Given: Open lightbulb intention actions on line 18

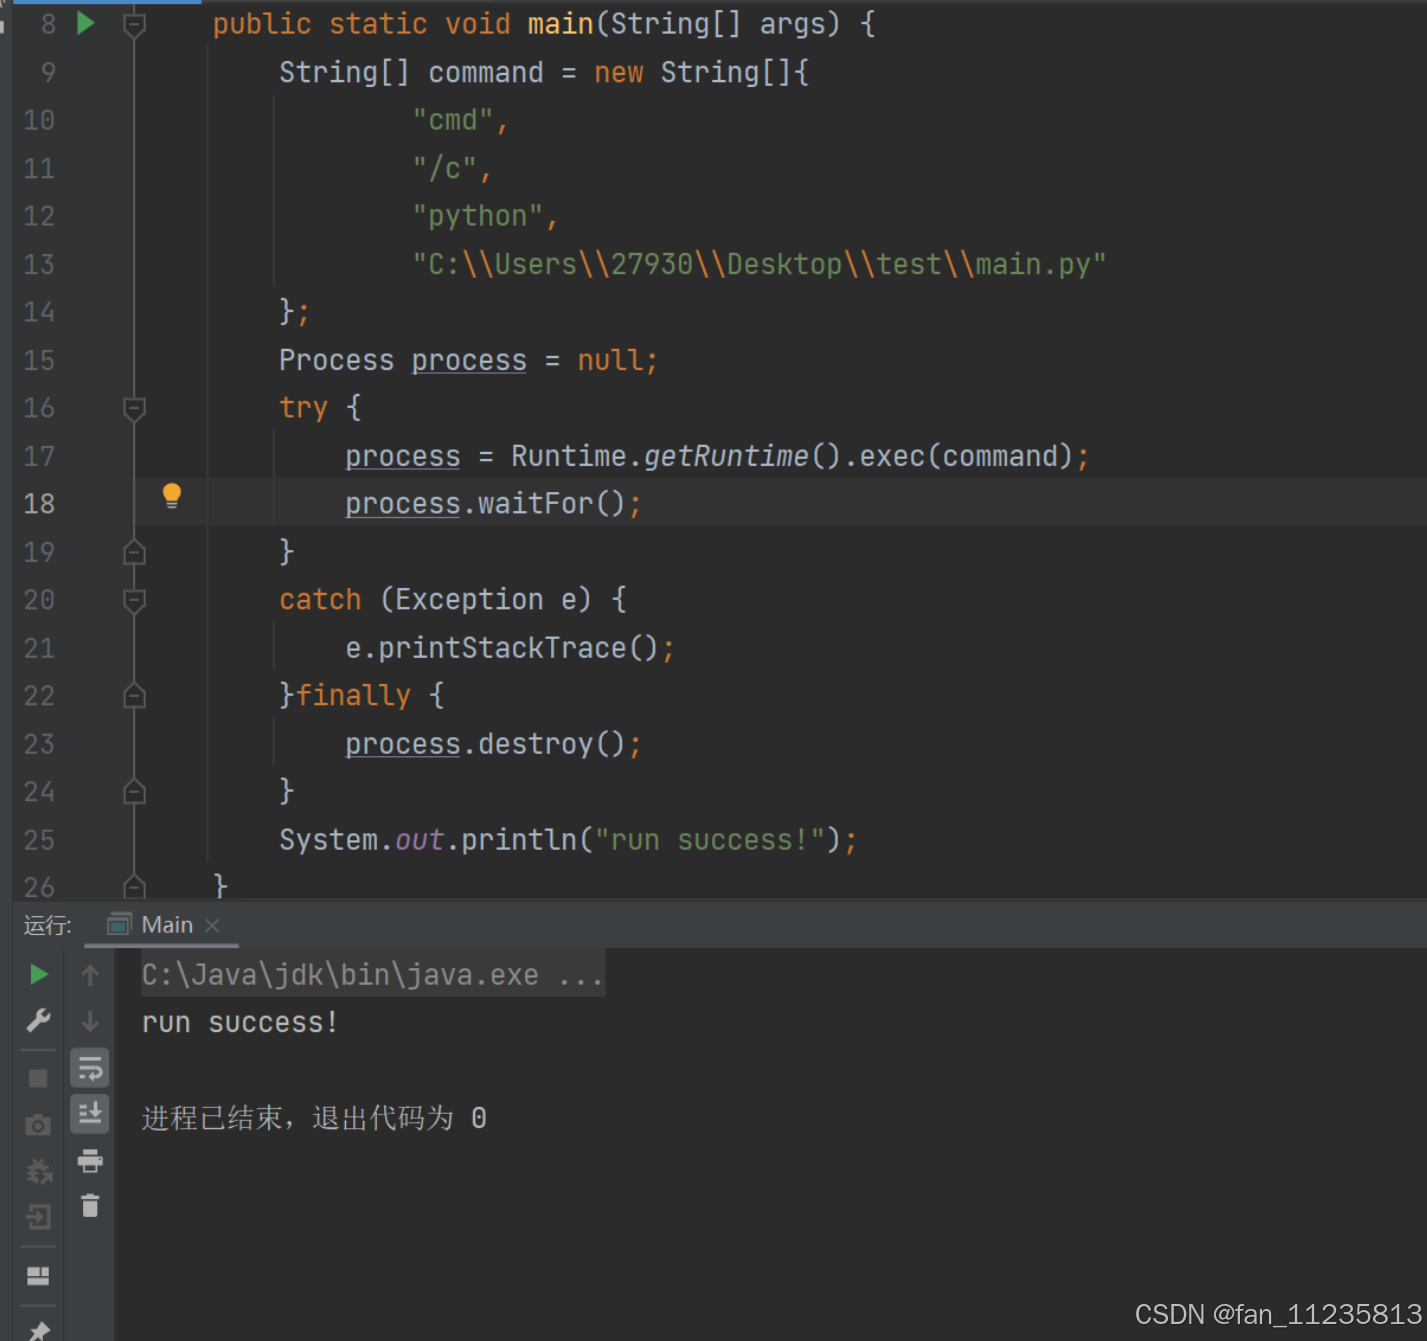Looking at the screenshot, I should pyautogui.click(x=171, y=495).
